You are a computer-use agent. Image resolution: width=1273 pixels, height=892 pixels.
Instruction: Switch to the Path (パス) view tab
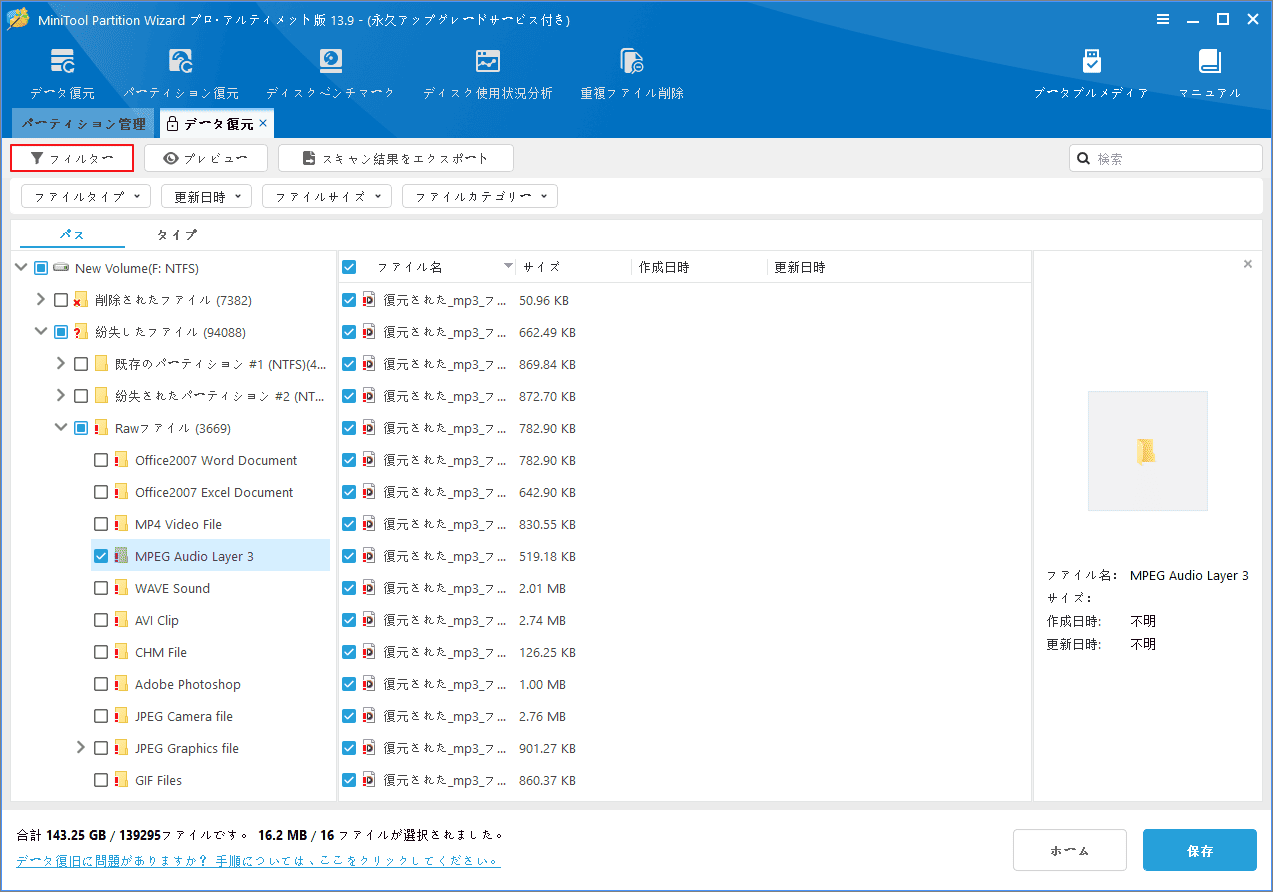tap(72, 235)
